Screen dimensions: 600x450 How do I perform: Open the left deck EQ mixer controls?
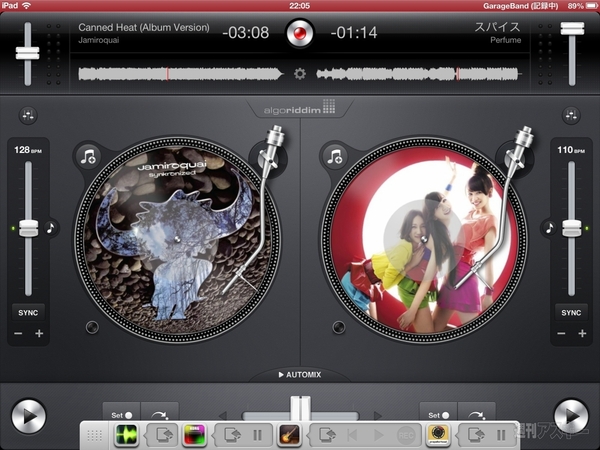tap(28, 115)
